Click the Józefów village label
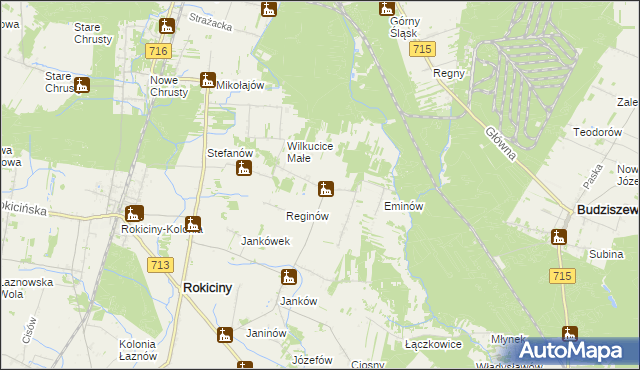Image resolution: width=640 pixels, height=370 pixels. [312, 360]
